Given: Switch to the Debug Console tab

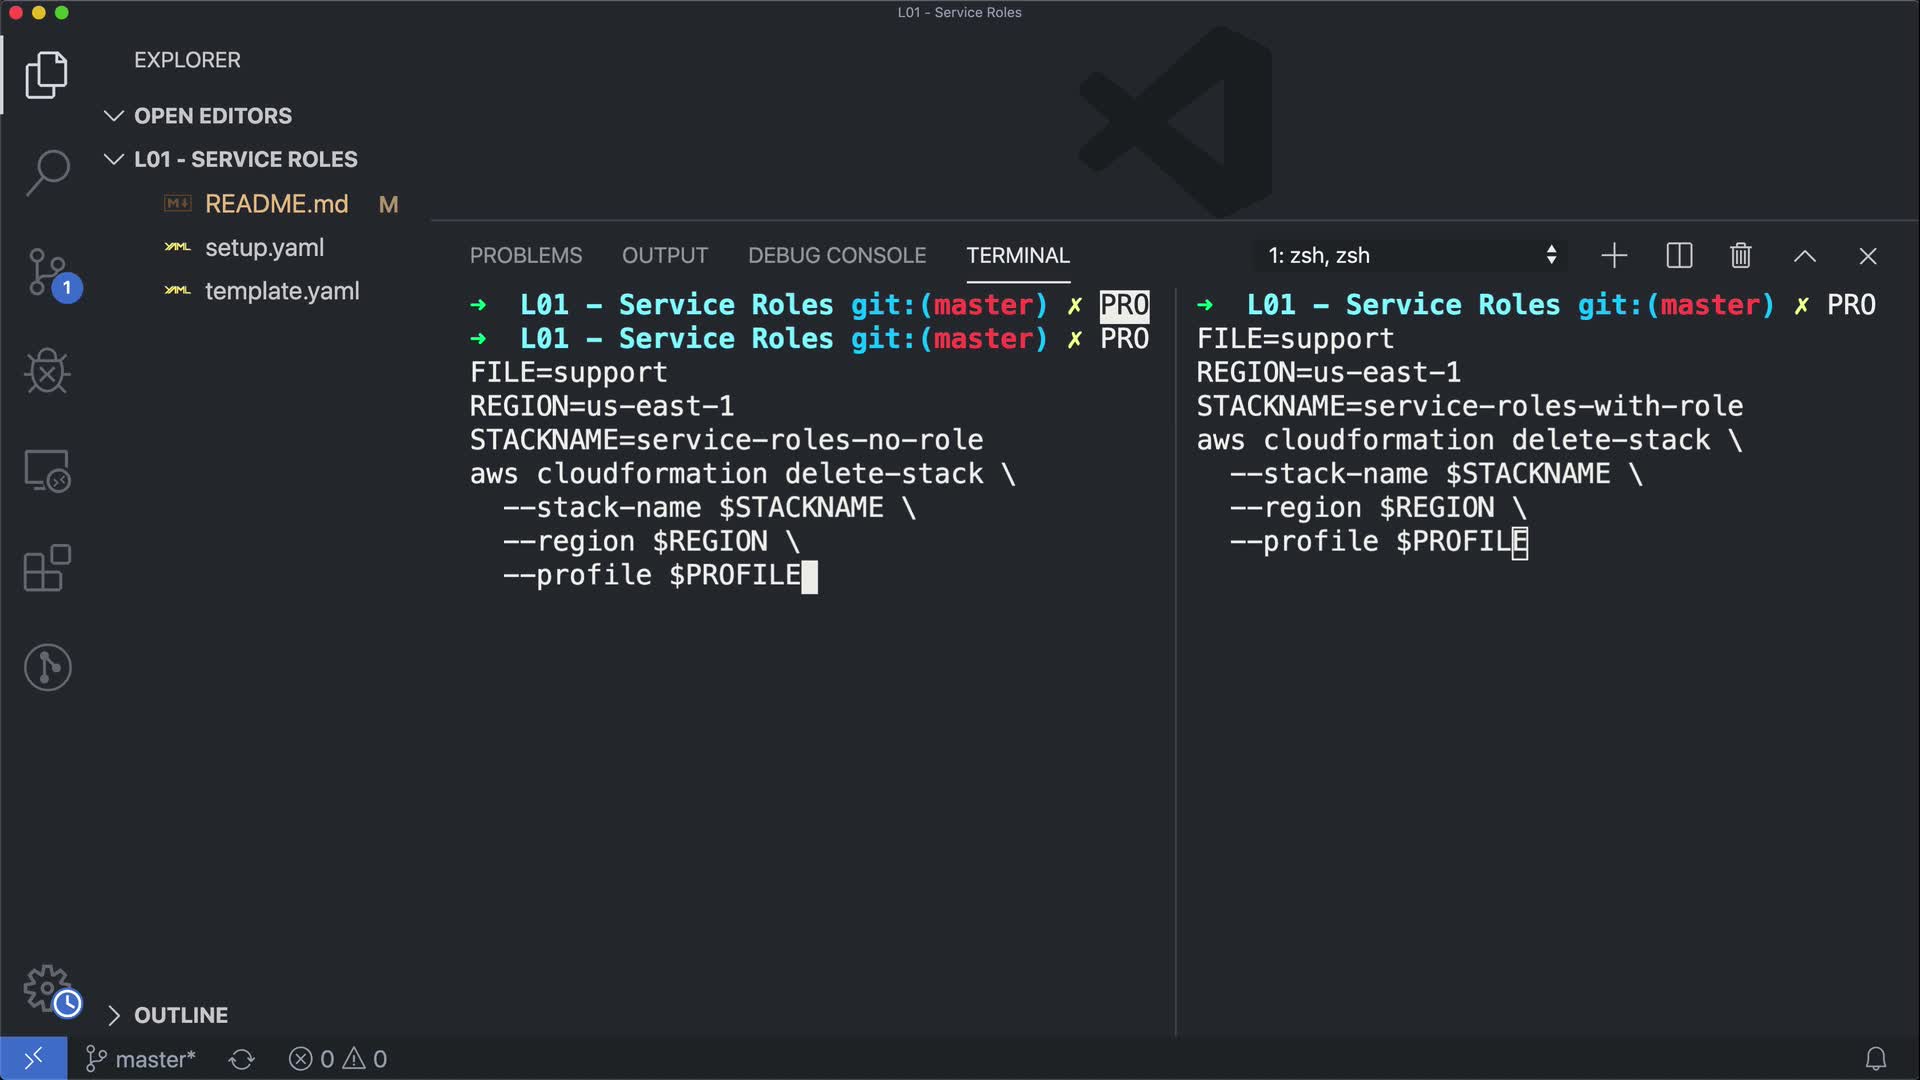Looking at the screenshot, I should [836, 256].
